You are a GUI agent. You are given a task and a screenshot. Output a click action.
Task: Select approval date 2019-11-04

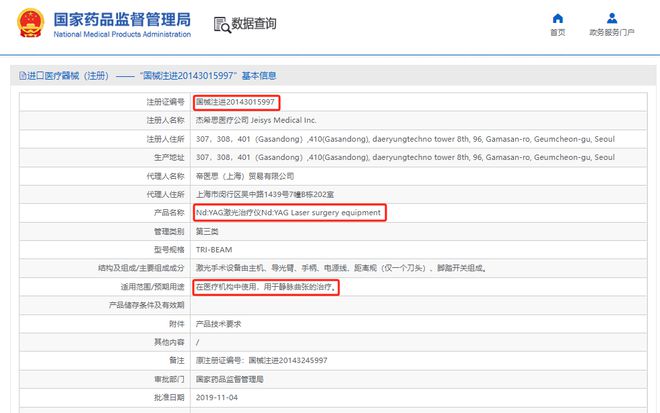pos(217,397)
